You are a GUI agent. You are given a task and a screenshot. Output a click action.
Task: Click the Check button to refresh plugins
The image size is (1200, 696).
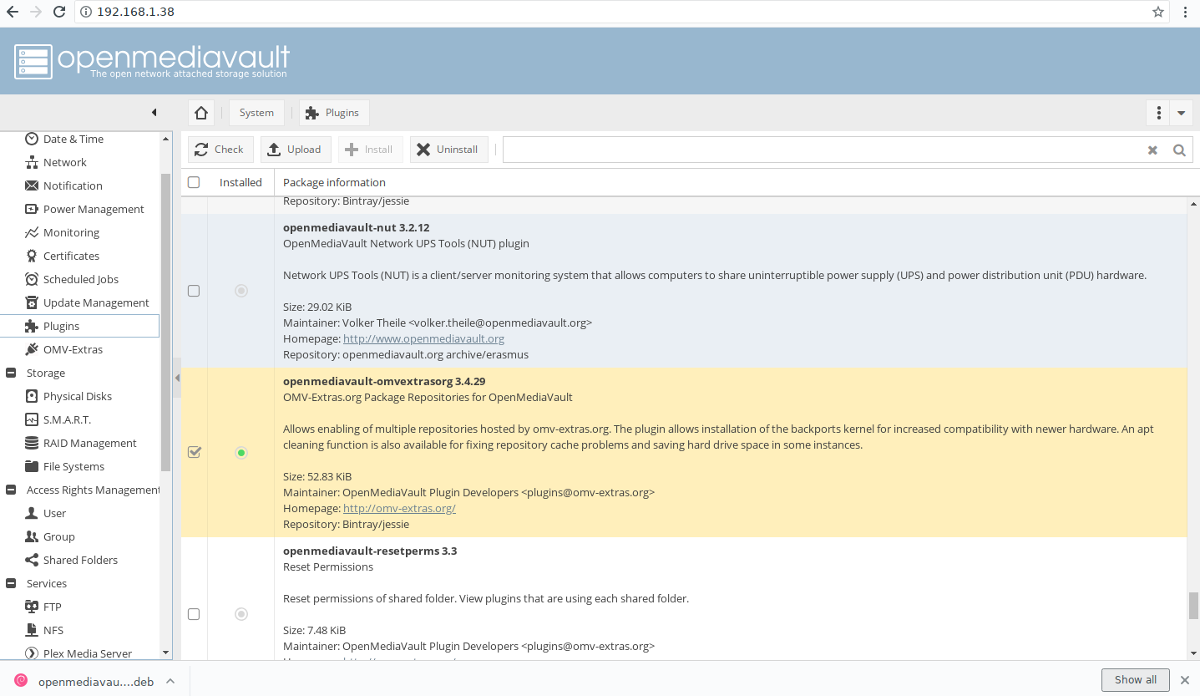point(219,149)
